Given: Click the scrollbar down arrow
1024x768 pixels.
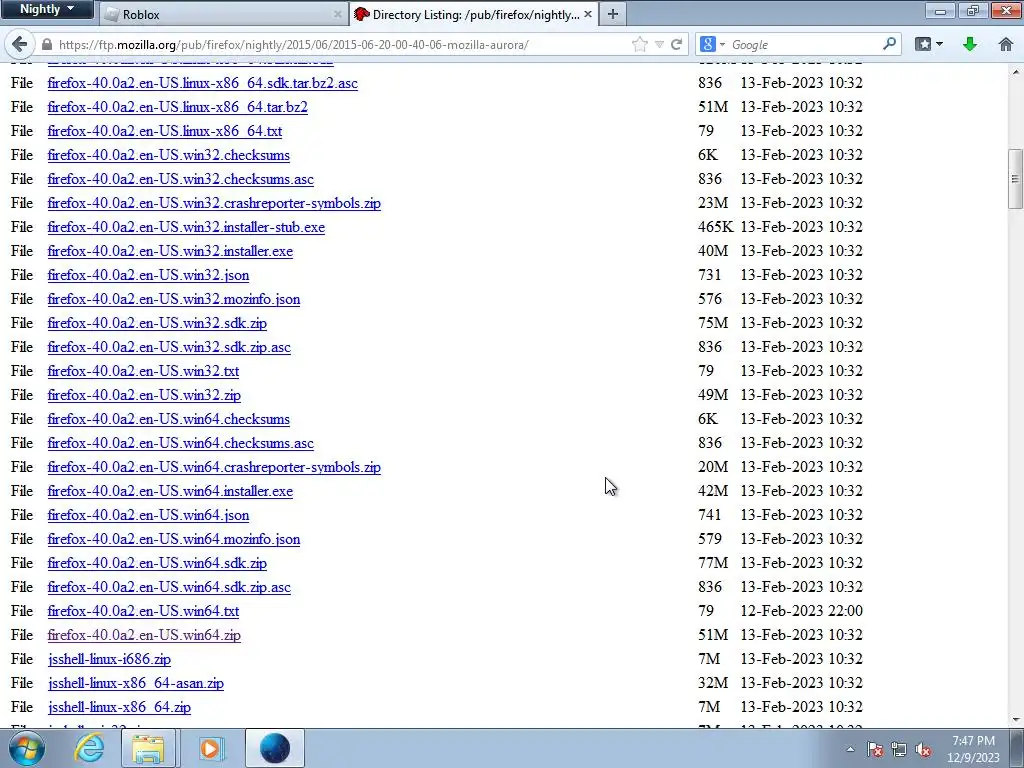Looking at the screenshot, I should pos(1015,720).
